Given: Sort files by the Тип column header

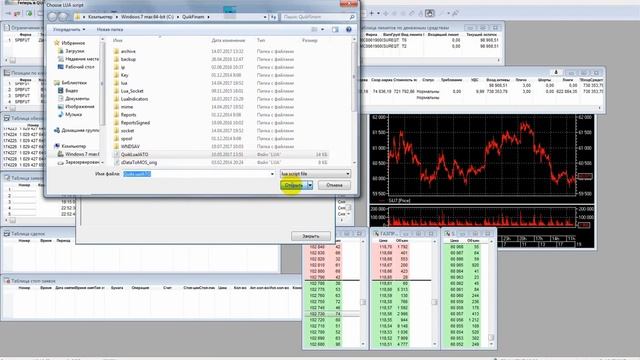Looking at the screenshot, I should pos(261,40).
